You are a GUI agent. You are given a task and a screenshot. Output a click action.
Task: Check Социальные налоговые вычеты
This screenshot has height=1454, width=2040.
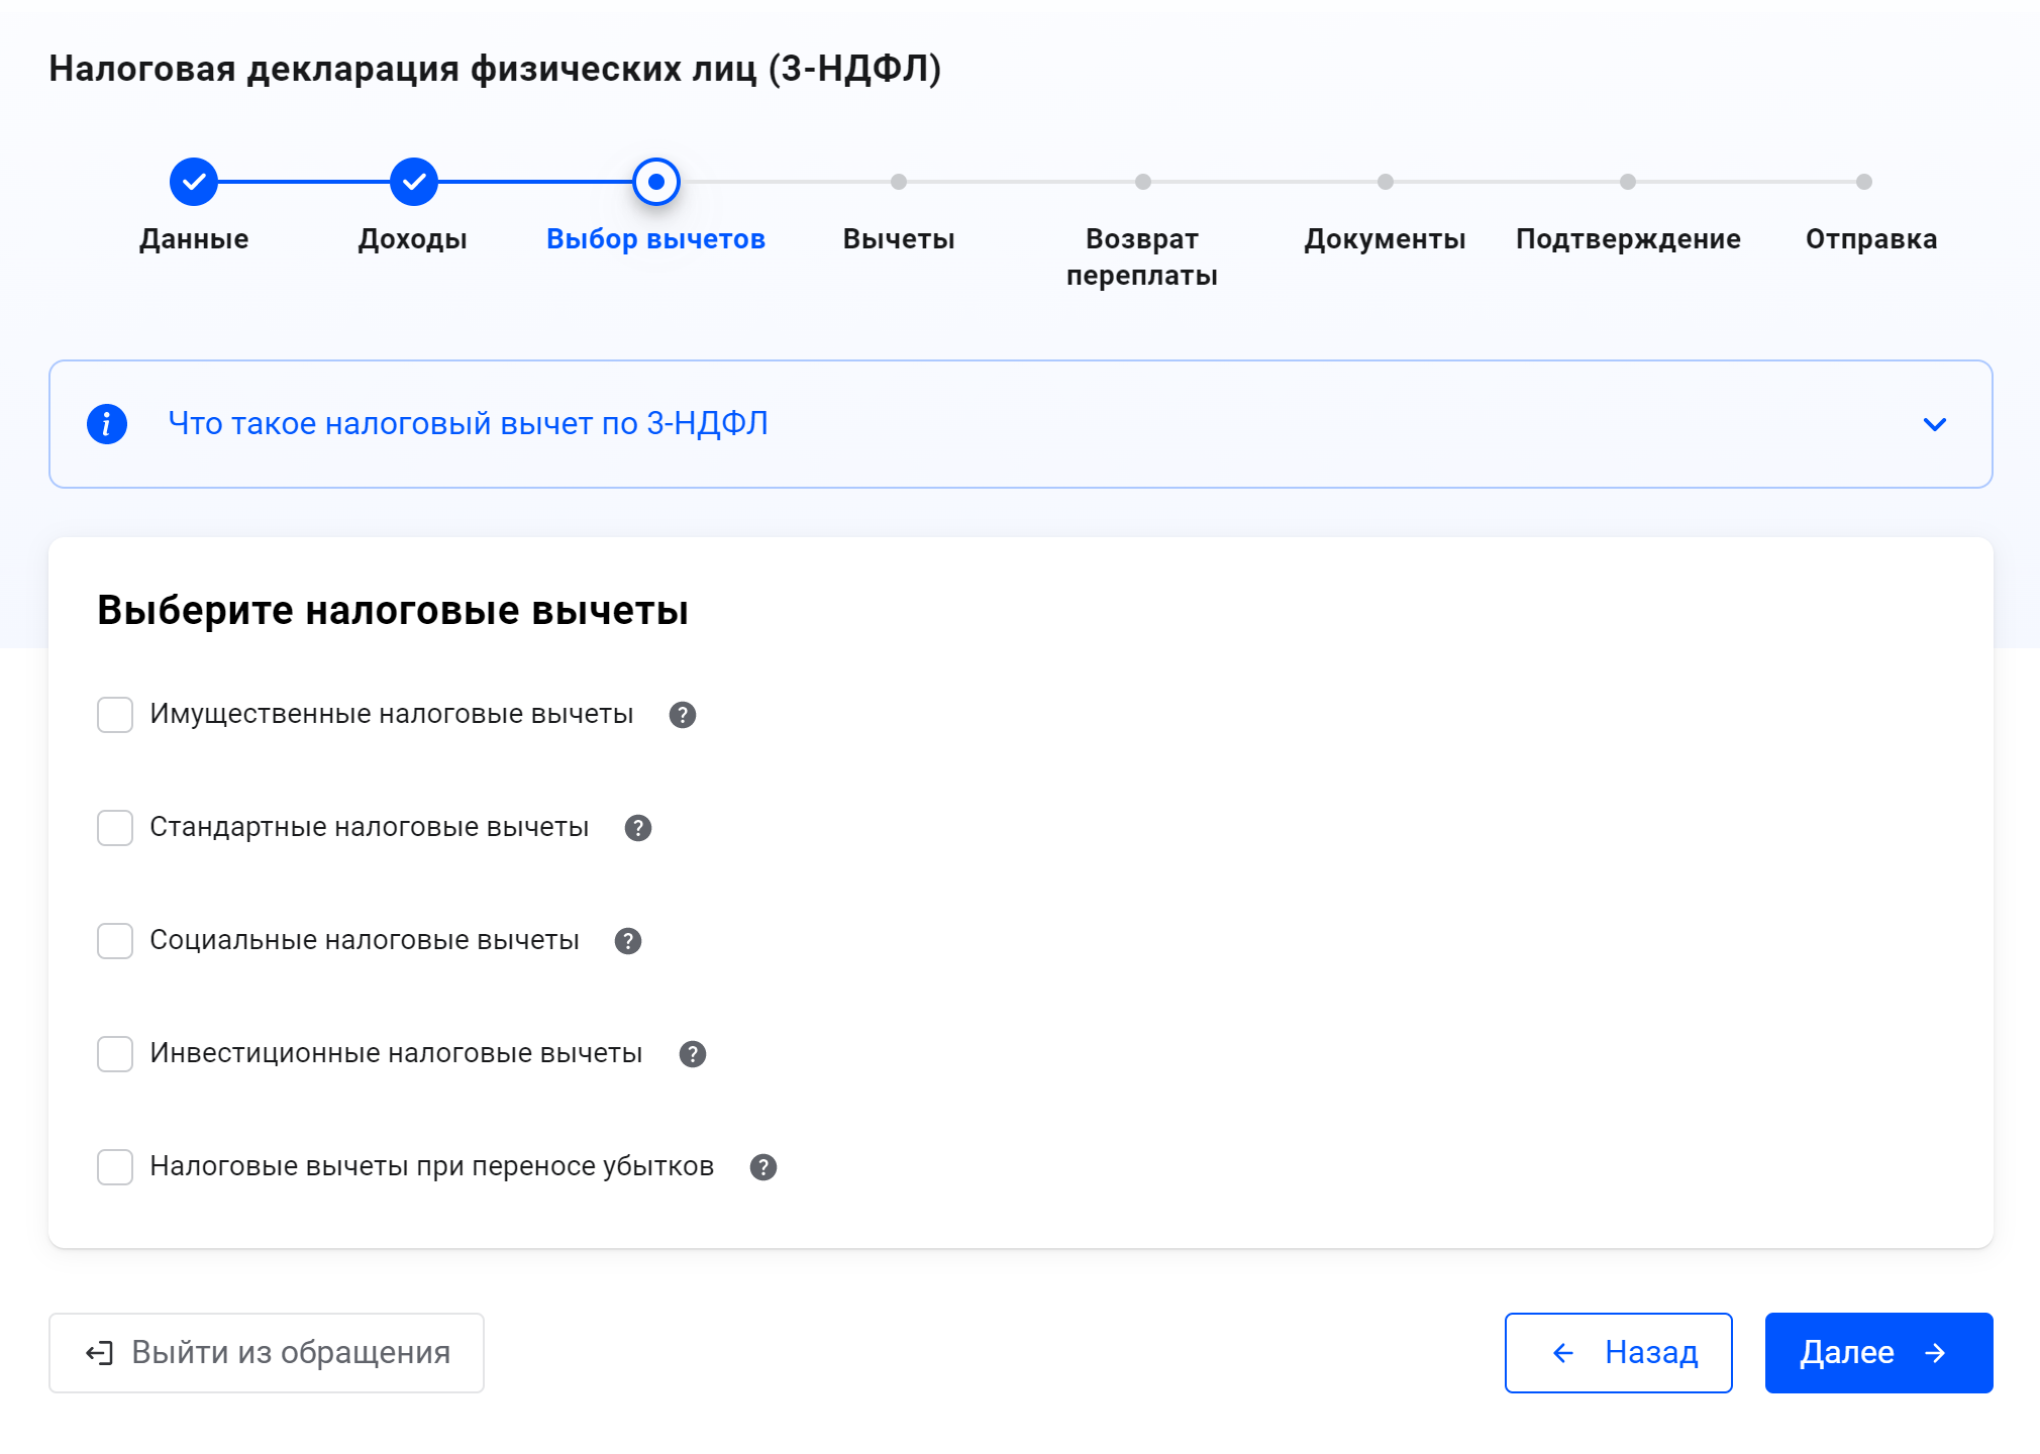click(115, 941)
